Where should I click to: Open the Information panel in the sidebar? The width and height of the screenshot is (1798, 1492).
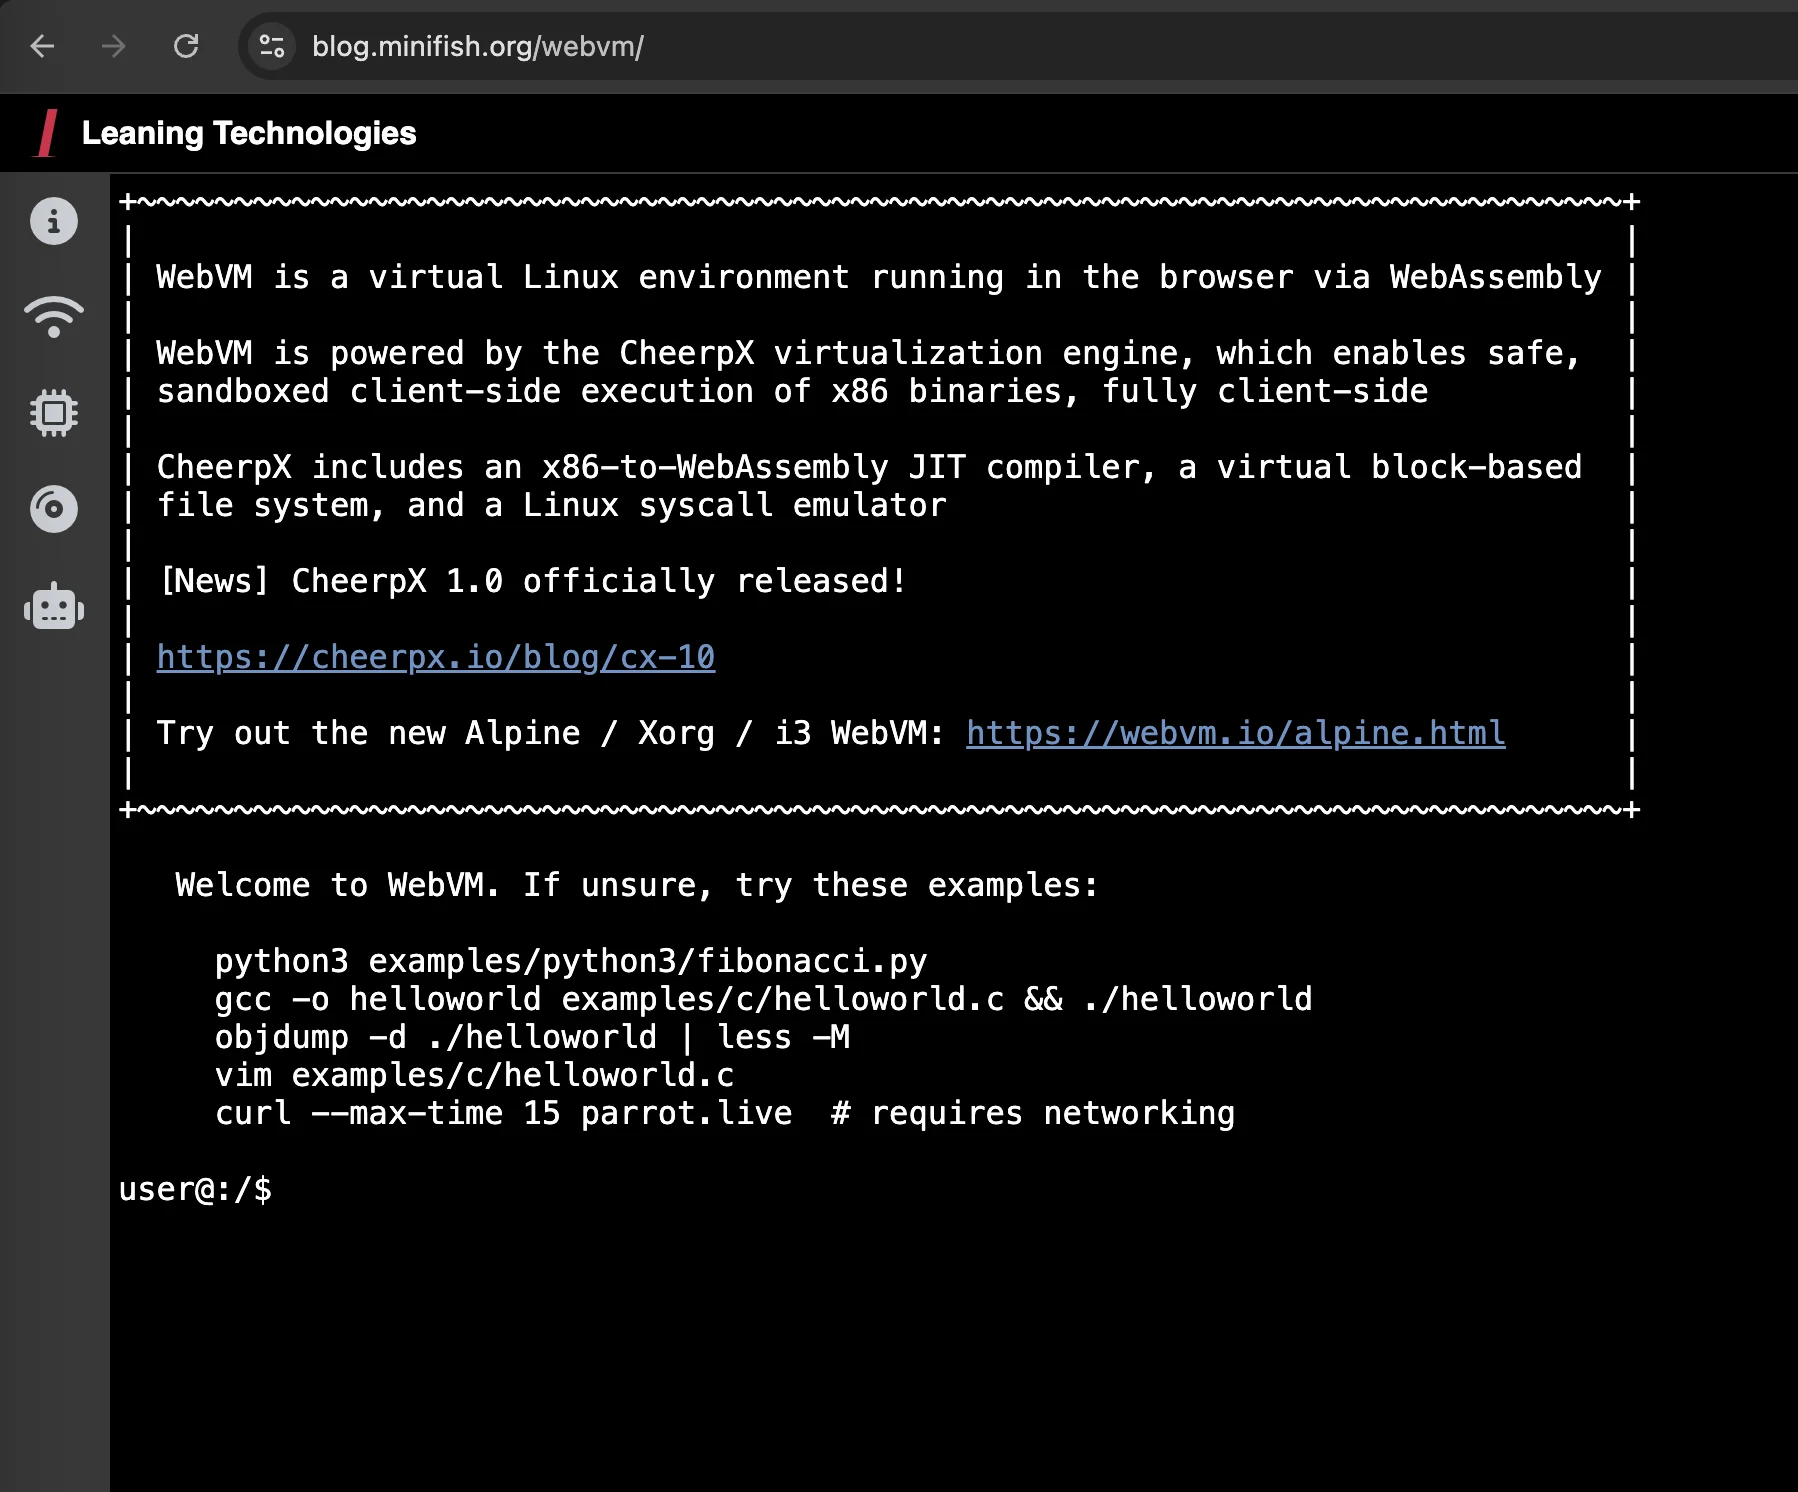54,221
